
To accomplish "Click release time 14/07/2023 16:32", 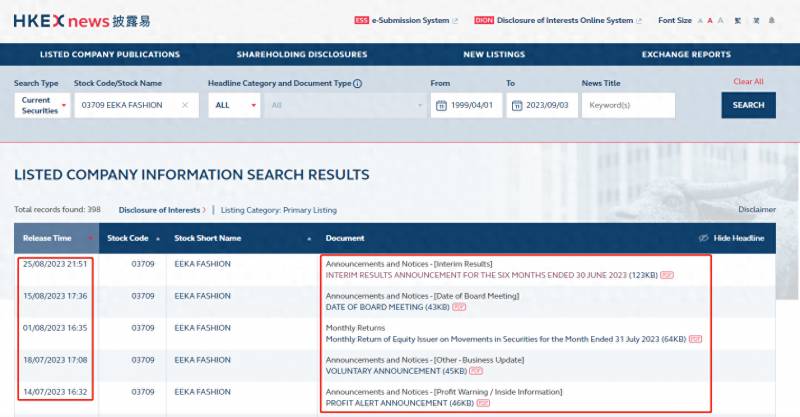I will click(x=55, y=392).
